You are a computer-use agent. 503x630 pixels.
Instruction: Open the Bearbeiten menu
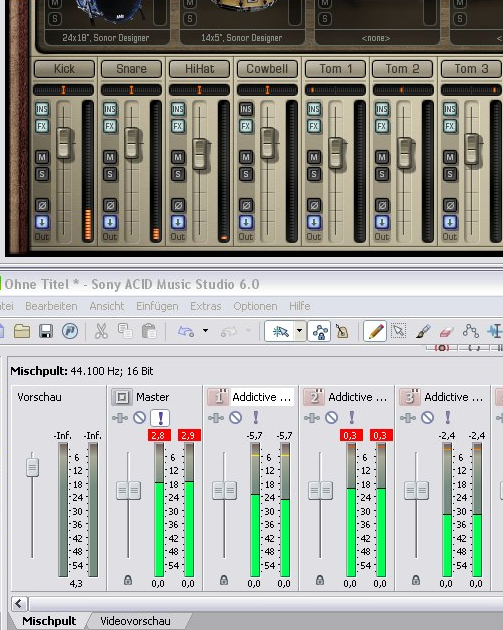click(51, 306)
